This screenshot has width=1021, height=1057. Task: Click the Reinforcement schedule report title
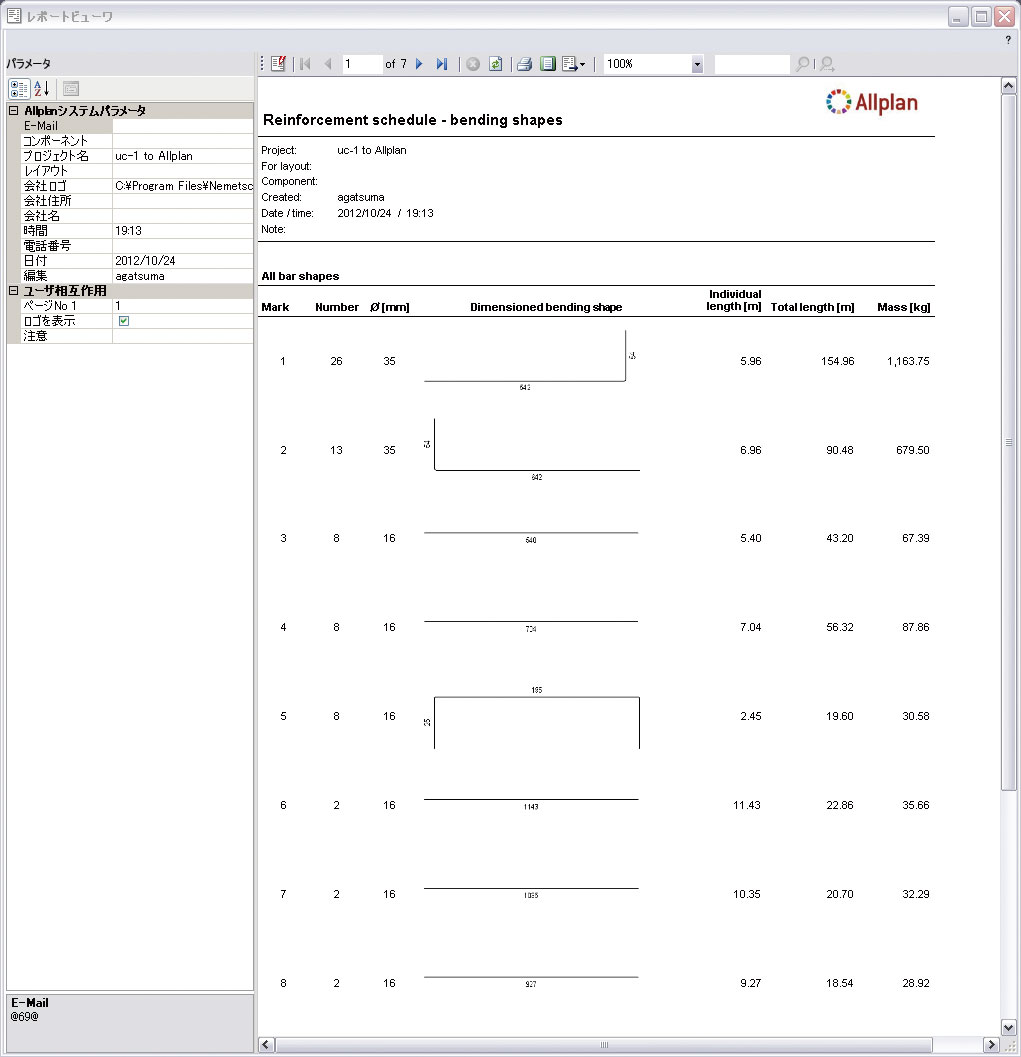point(412,120)
